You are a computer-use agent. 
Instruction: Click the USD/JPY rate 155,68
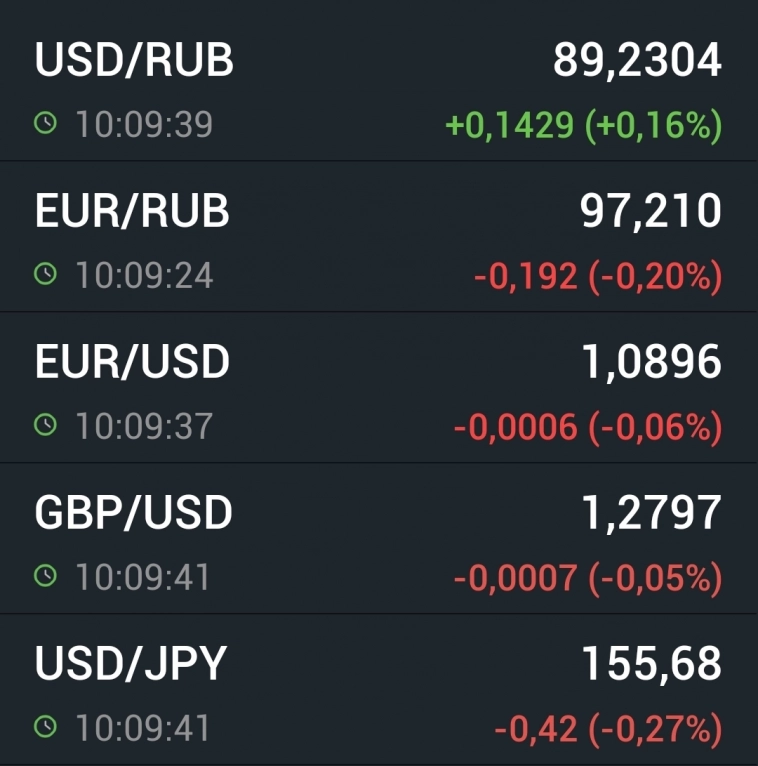pyautogui.click(x=651, y=664)
